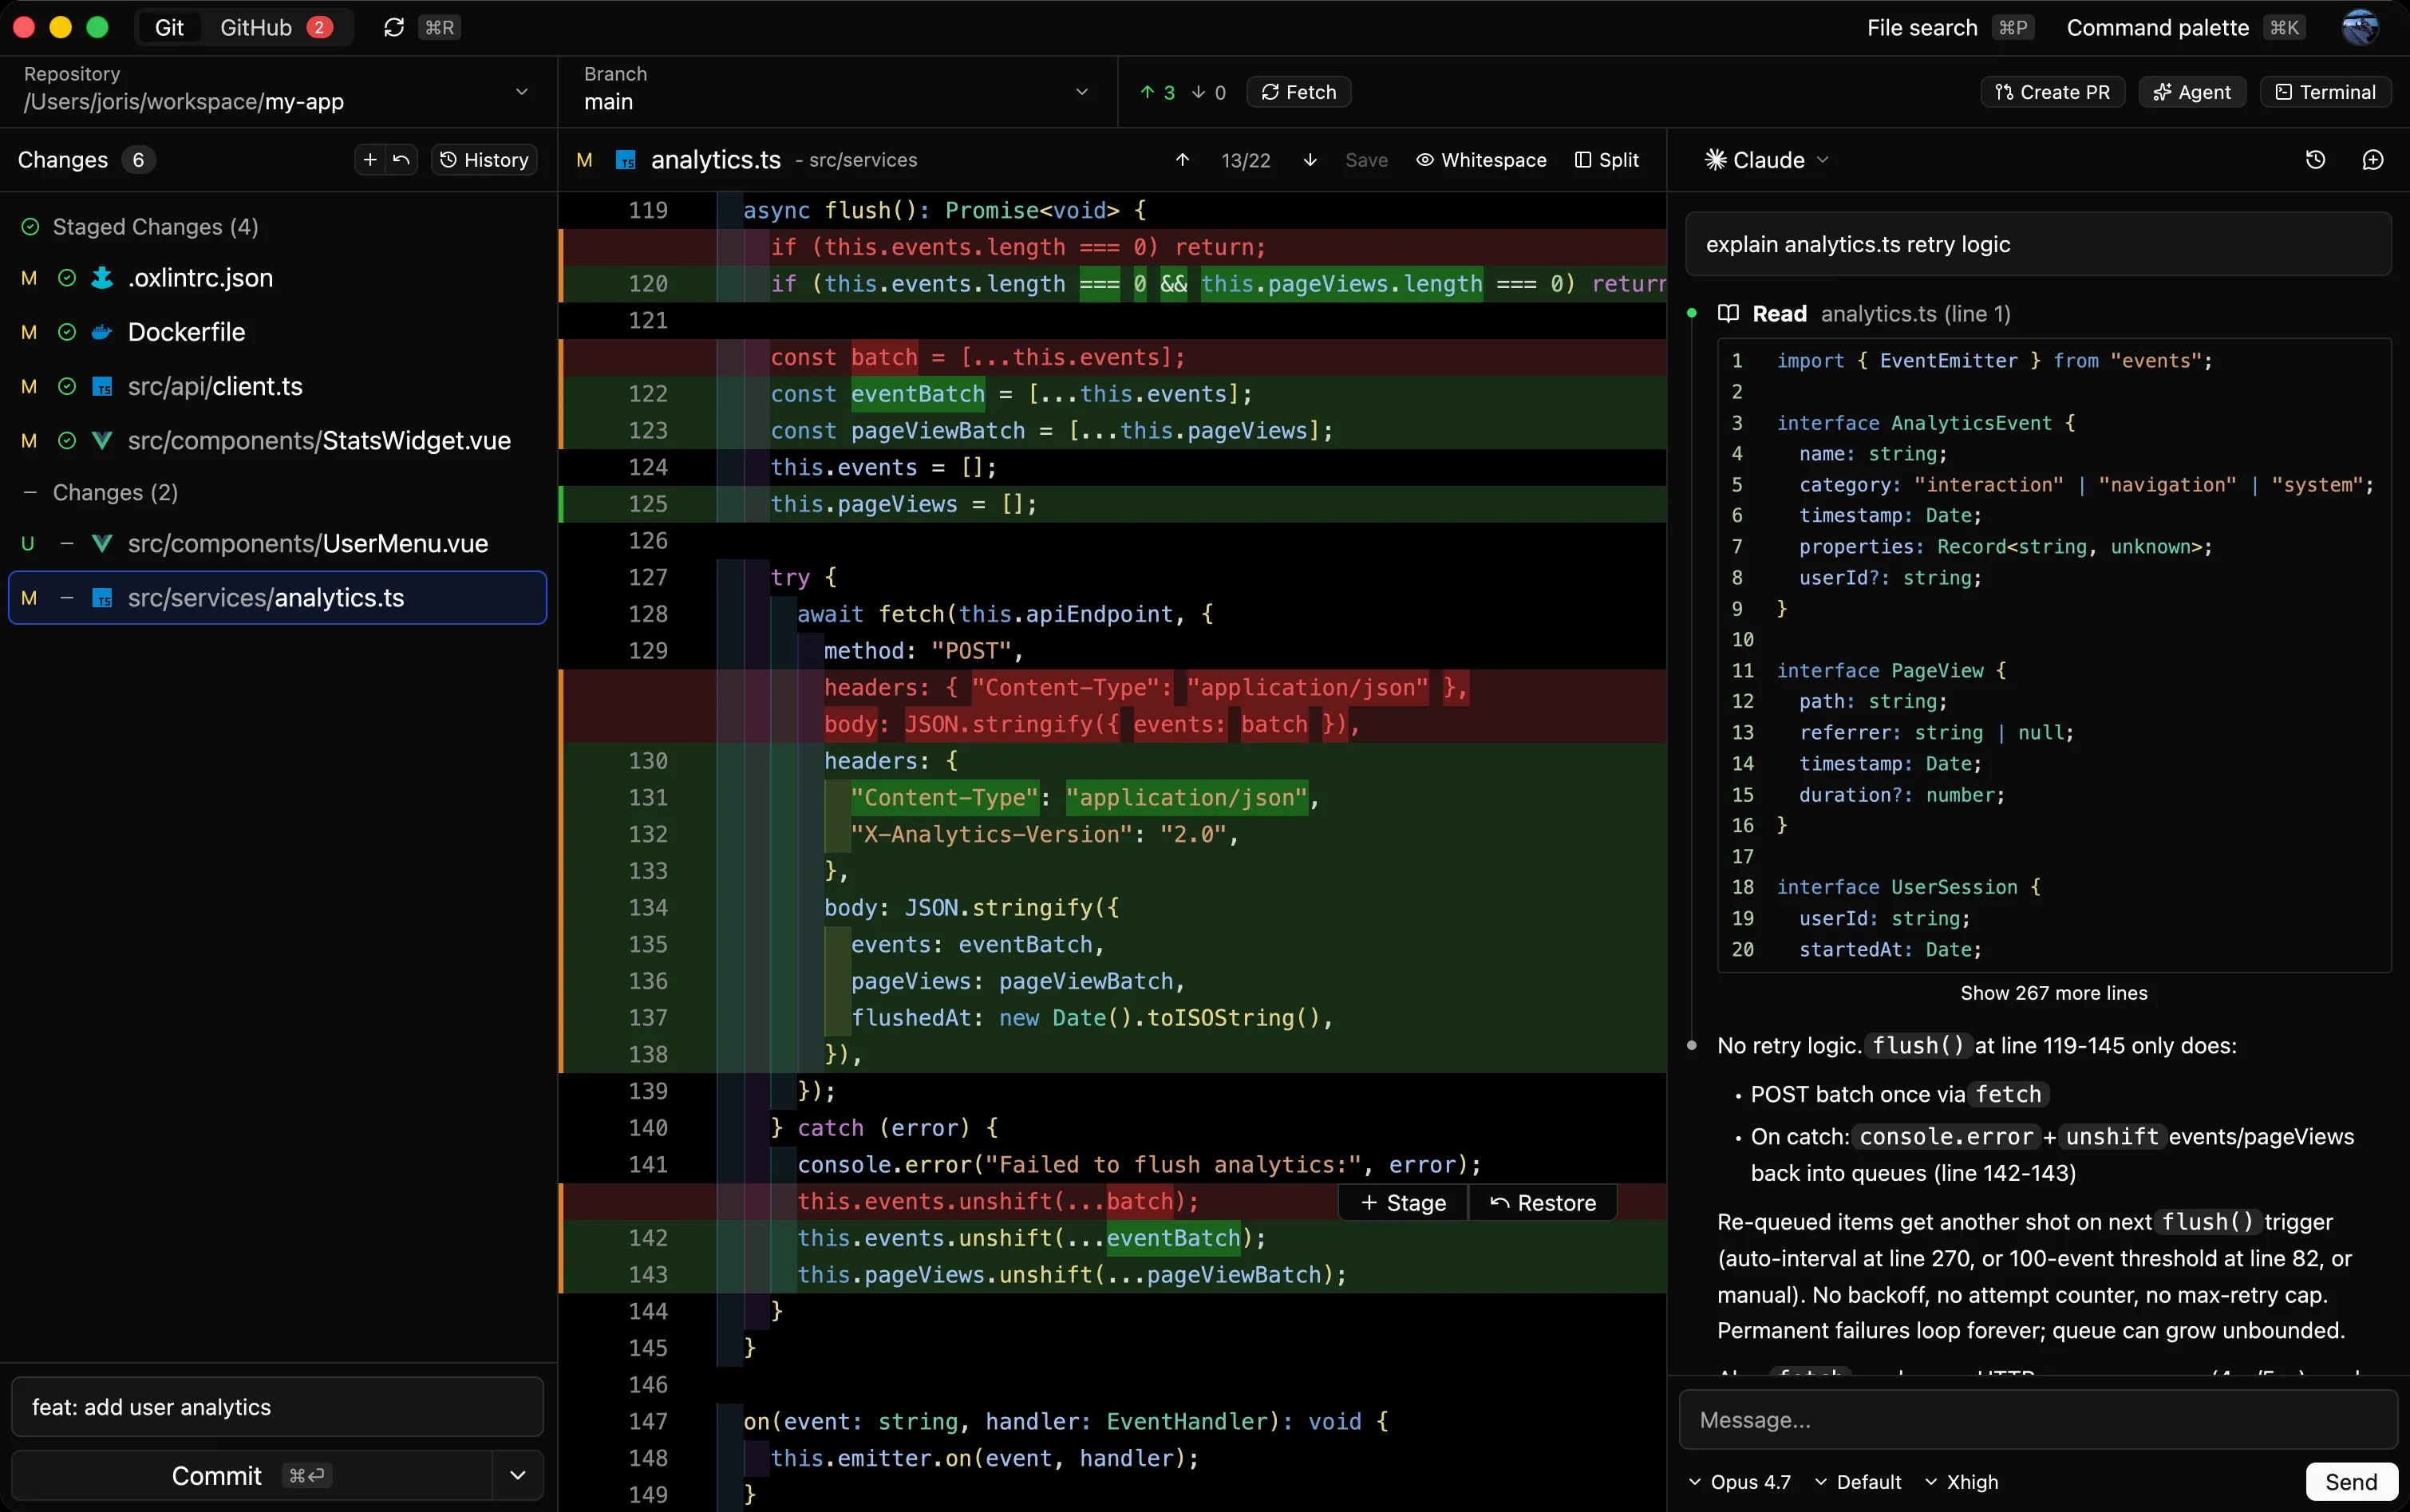
Task: Stage the hunk with the Stage button
Action: (x=1404, y=1202)
